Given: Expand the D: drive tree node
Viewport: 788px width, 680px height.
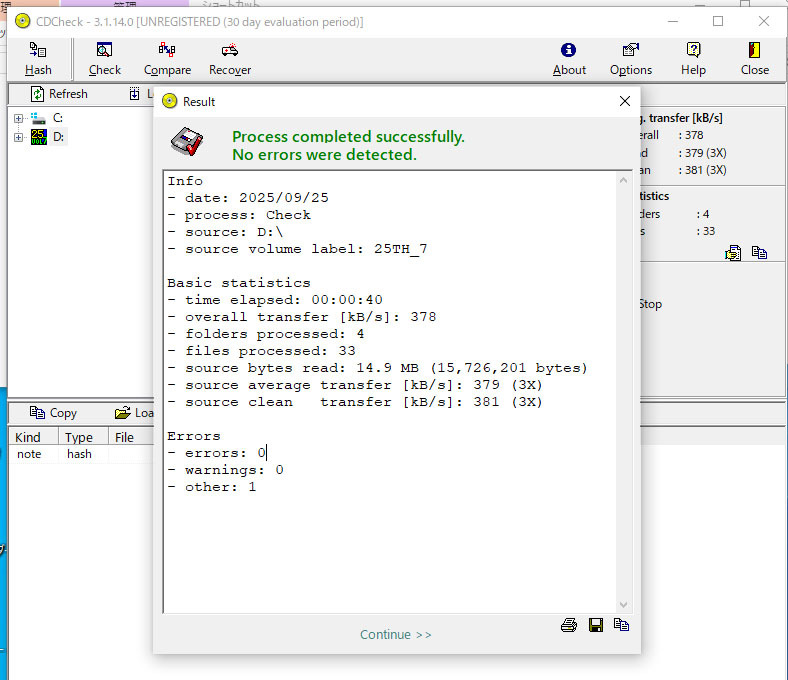Looking at the screenshot, I should [18, 137].
